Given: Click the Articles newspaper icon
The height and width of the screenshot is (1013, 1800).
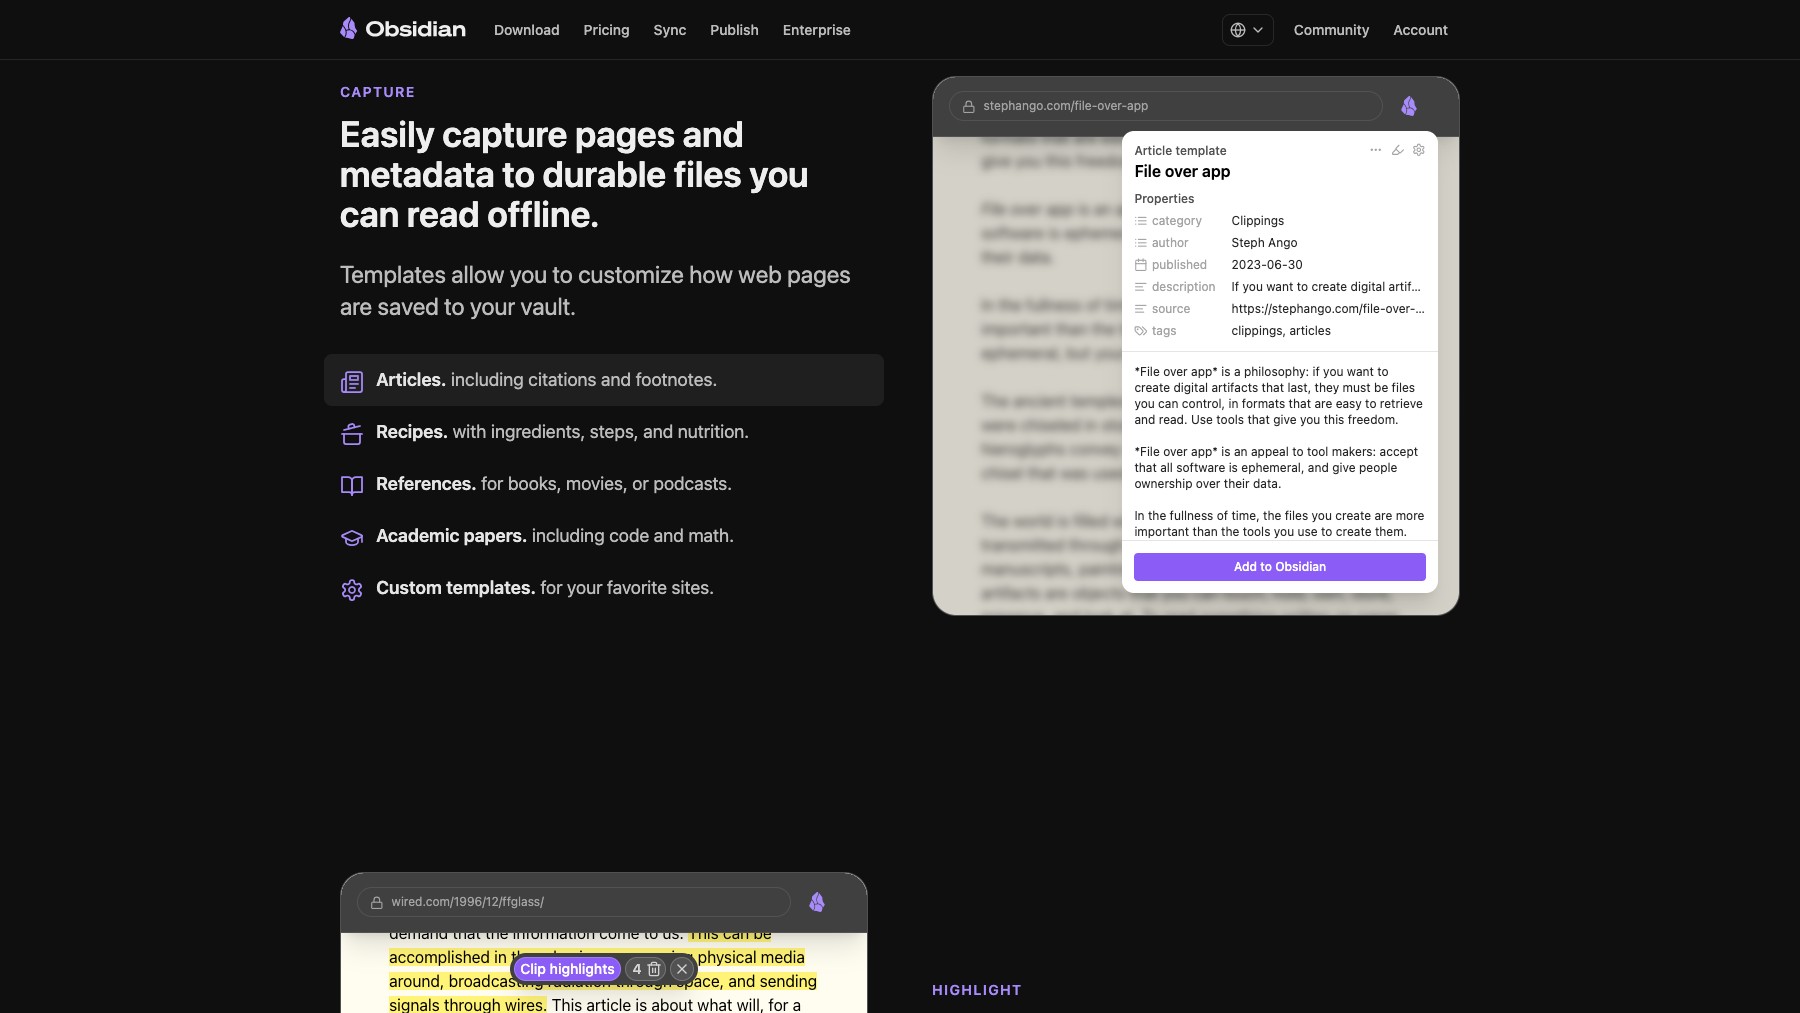Looking at the screenshot, I should click(x=352, y=382).
